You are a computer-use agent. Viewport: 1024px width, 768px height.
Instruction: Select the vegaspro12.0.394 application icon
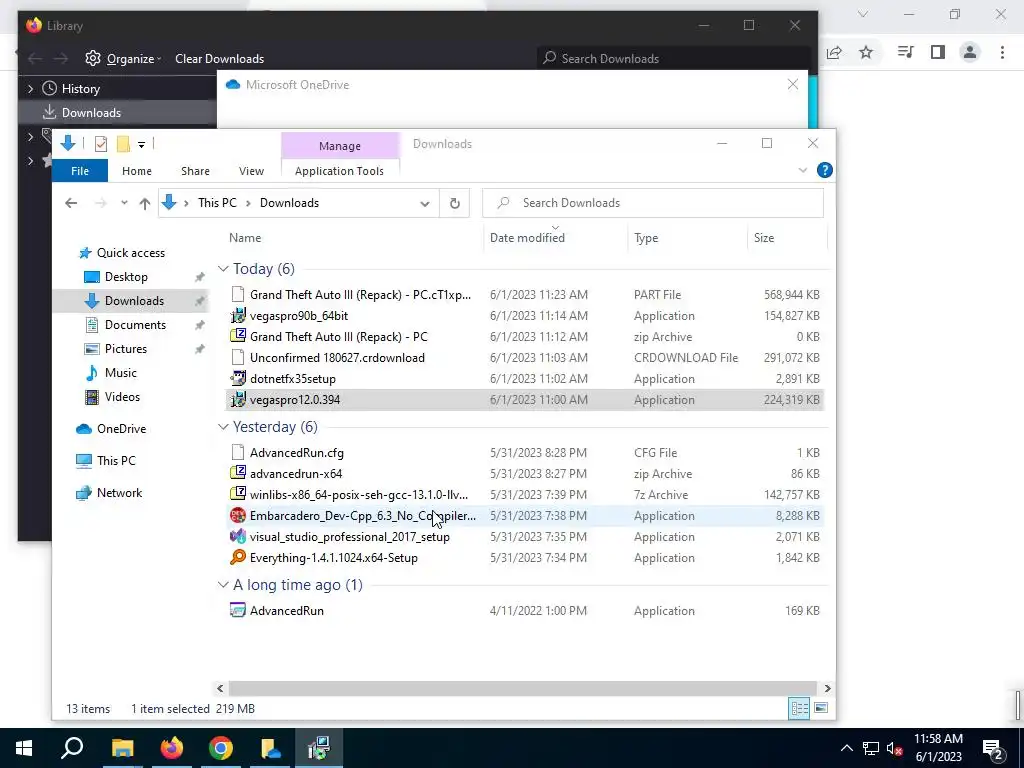[x=238, y=400]
